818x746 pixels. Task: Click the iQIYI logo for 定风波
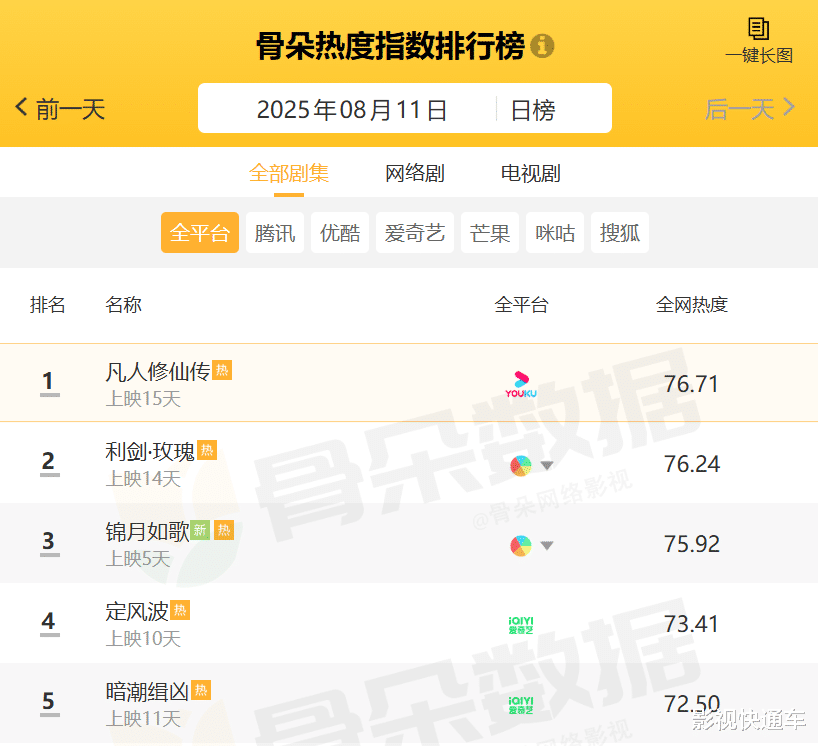[x=521, y=625]
